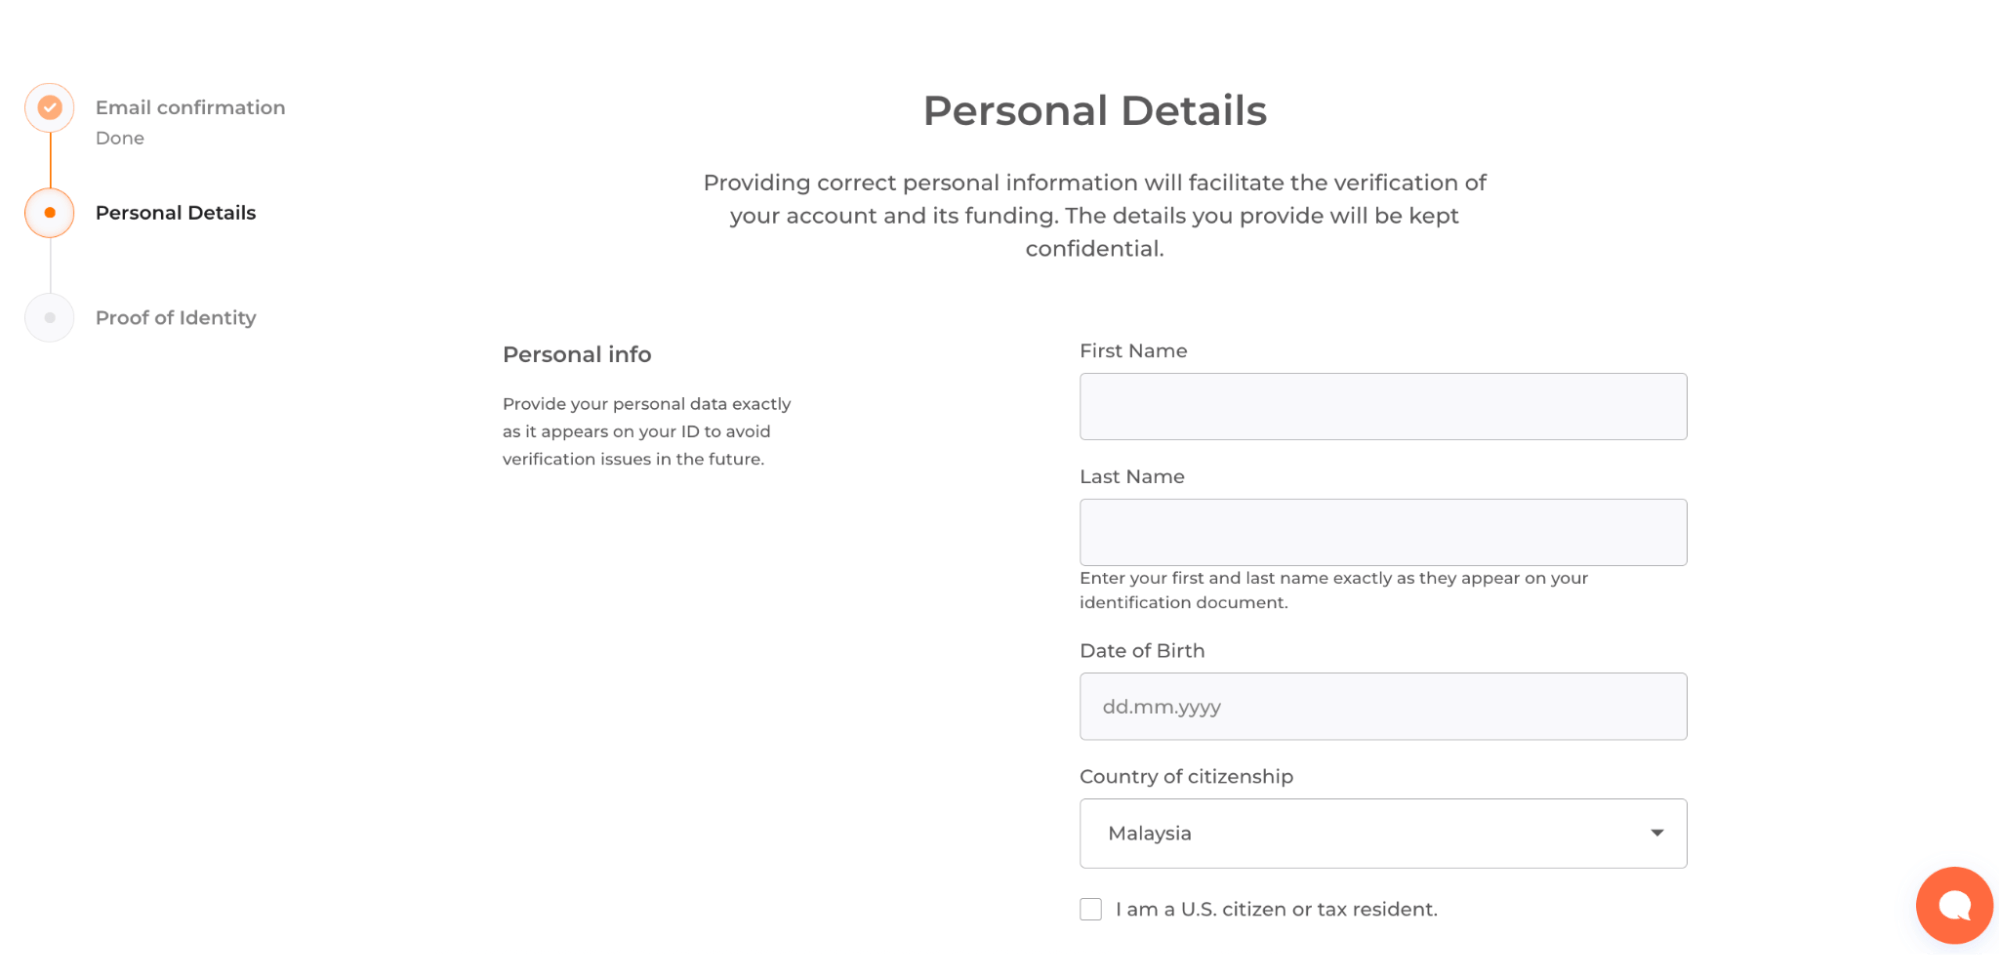Screen dimensions: 1999x955
Task: Focus the Last Name text box
Action: (1383, 532)
